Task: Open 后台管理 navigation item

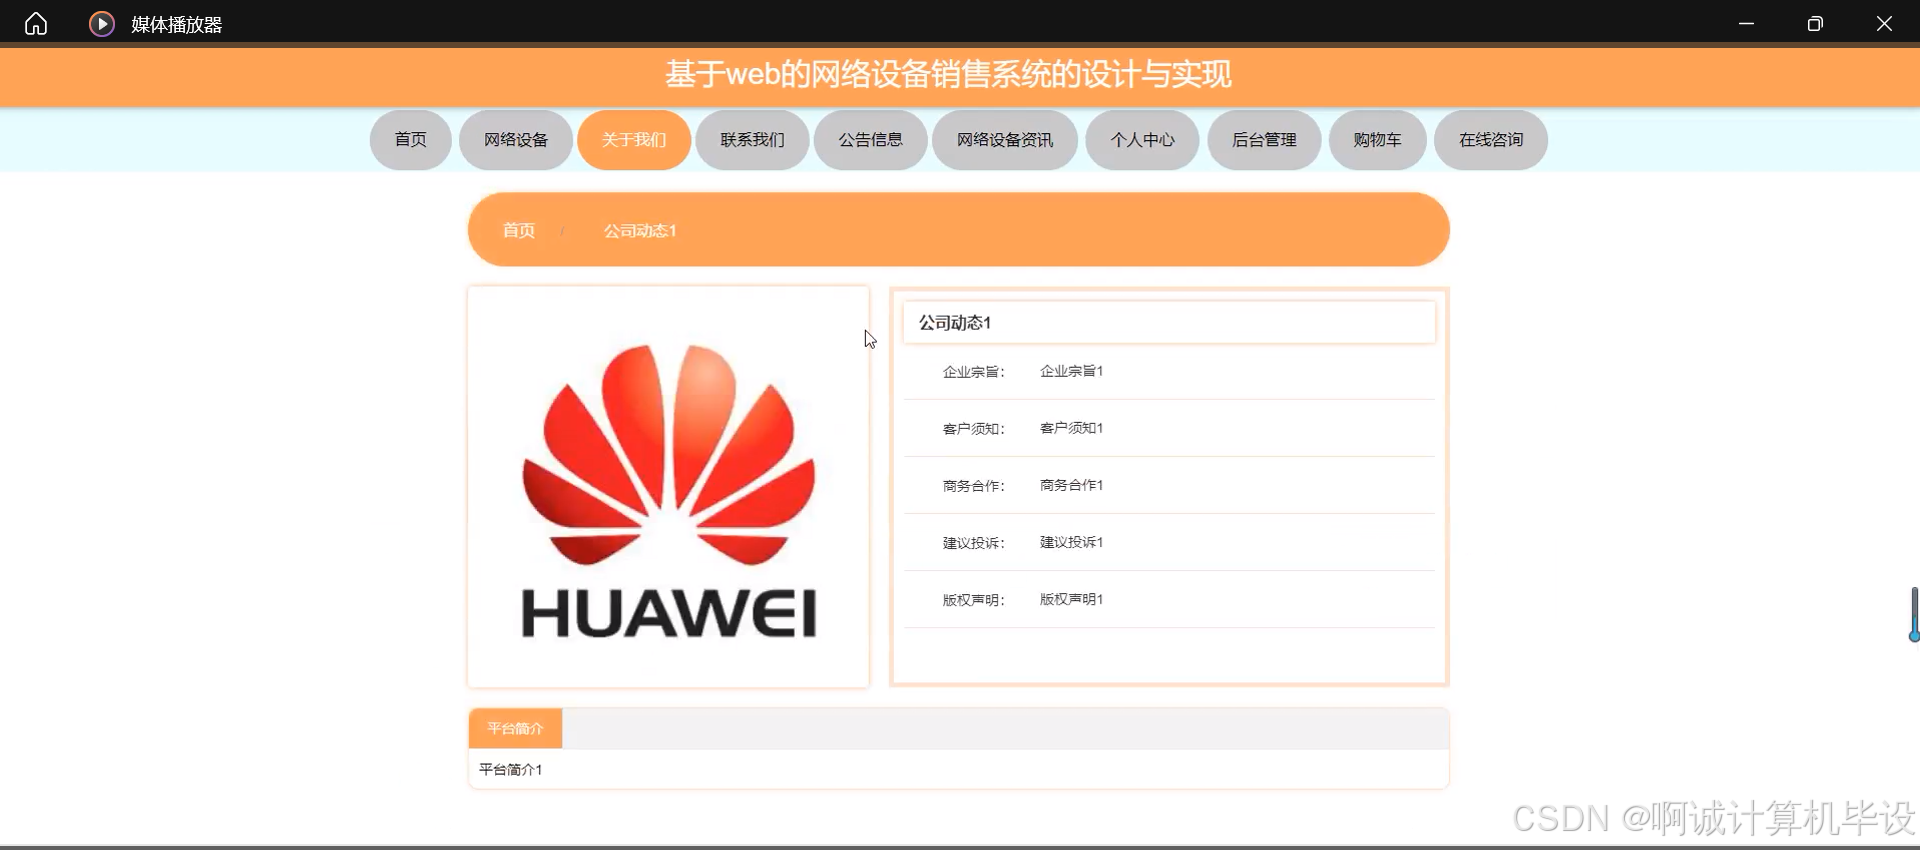Action: (1264, 140)
